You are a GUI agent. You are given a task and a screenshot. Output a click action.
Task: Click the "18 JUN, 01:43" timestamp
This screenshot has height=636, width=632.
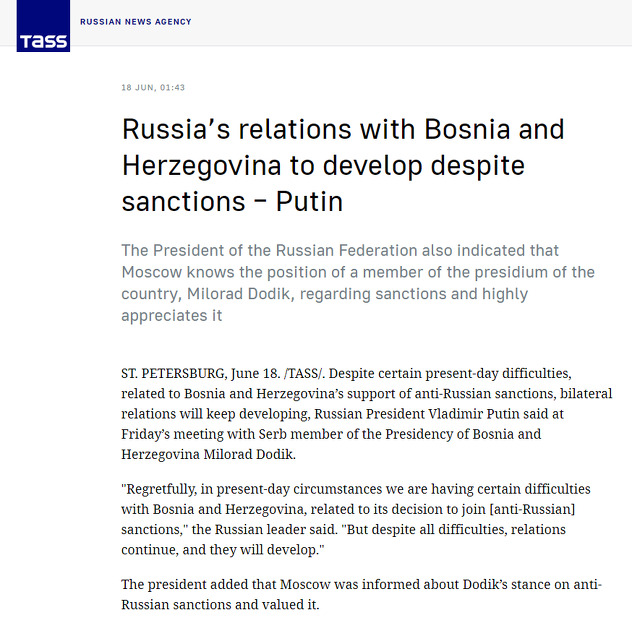153,88
